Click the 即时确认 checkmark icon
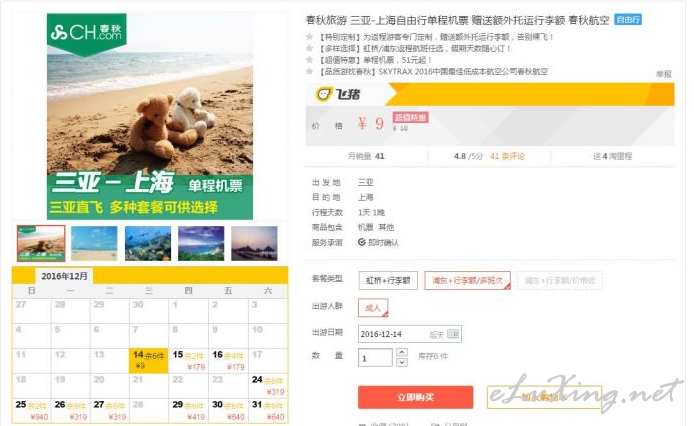The image size is (694, 426). (362, 242)
